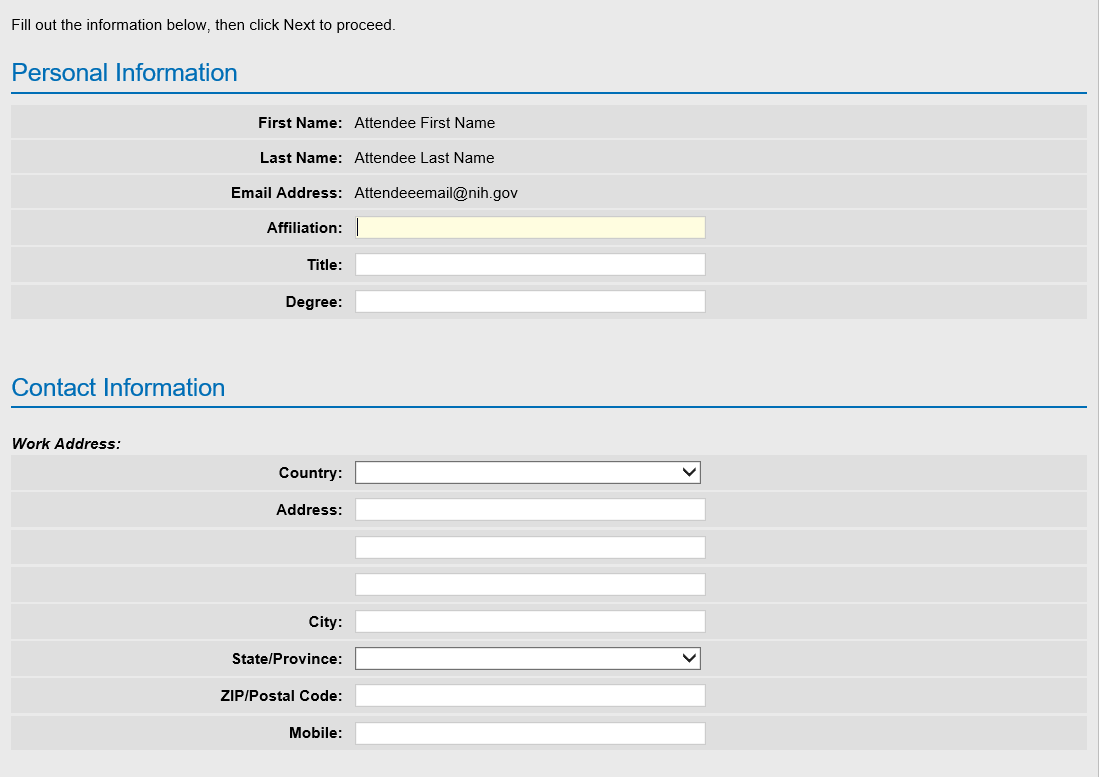The height and width of the screenshot is (777, 1099).
Task: Select the Mobile number field
Action: click(530, 733)
